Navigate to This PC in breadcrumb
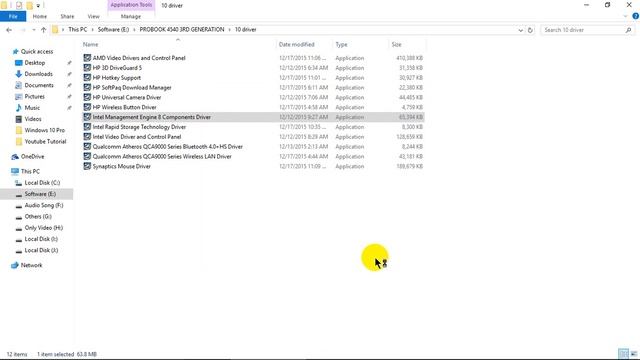The width and height of the screenshot is (640, 360). (x=78, y=30)
